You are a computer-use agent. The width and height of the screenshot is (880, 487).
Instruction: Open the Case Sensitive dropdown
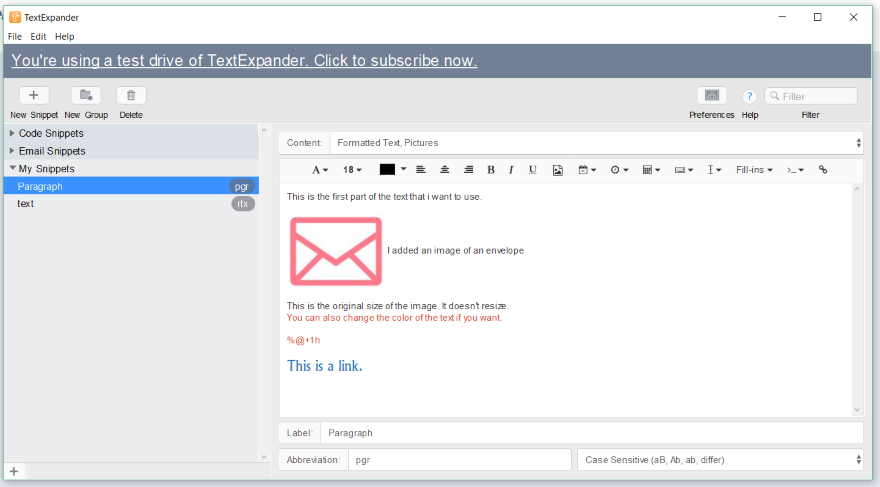tap(720, 460)
